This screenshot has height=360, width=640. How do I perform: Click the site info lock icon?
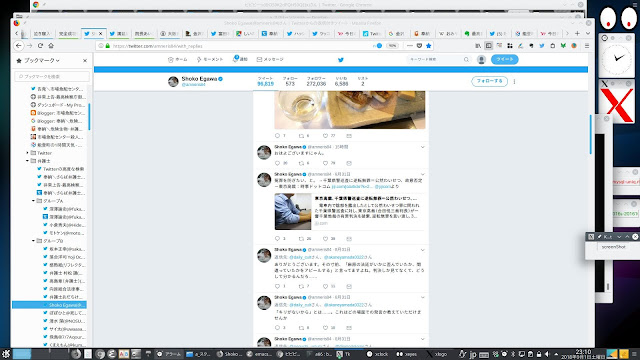(x=108, y=46)
